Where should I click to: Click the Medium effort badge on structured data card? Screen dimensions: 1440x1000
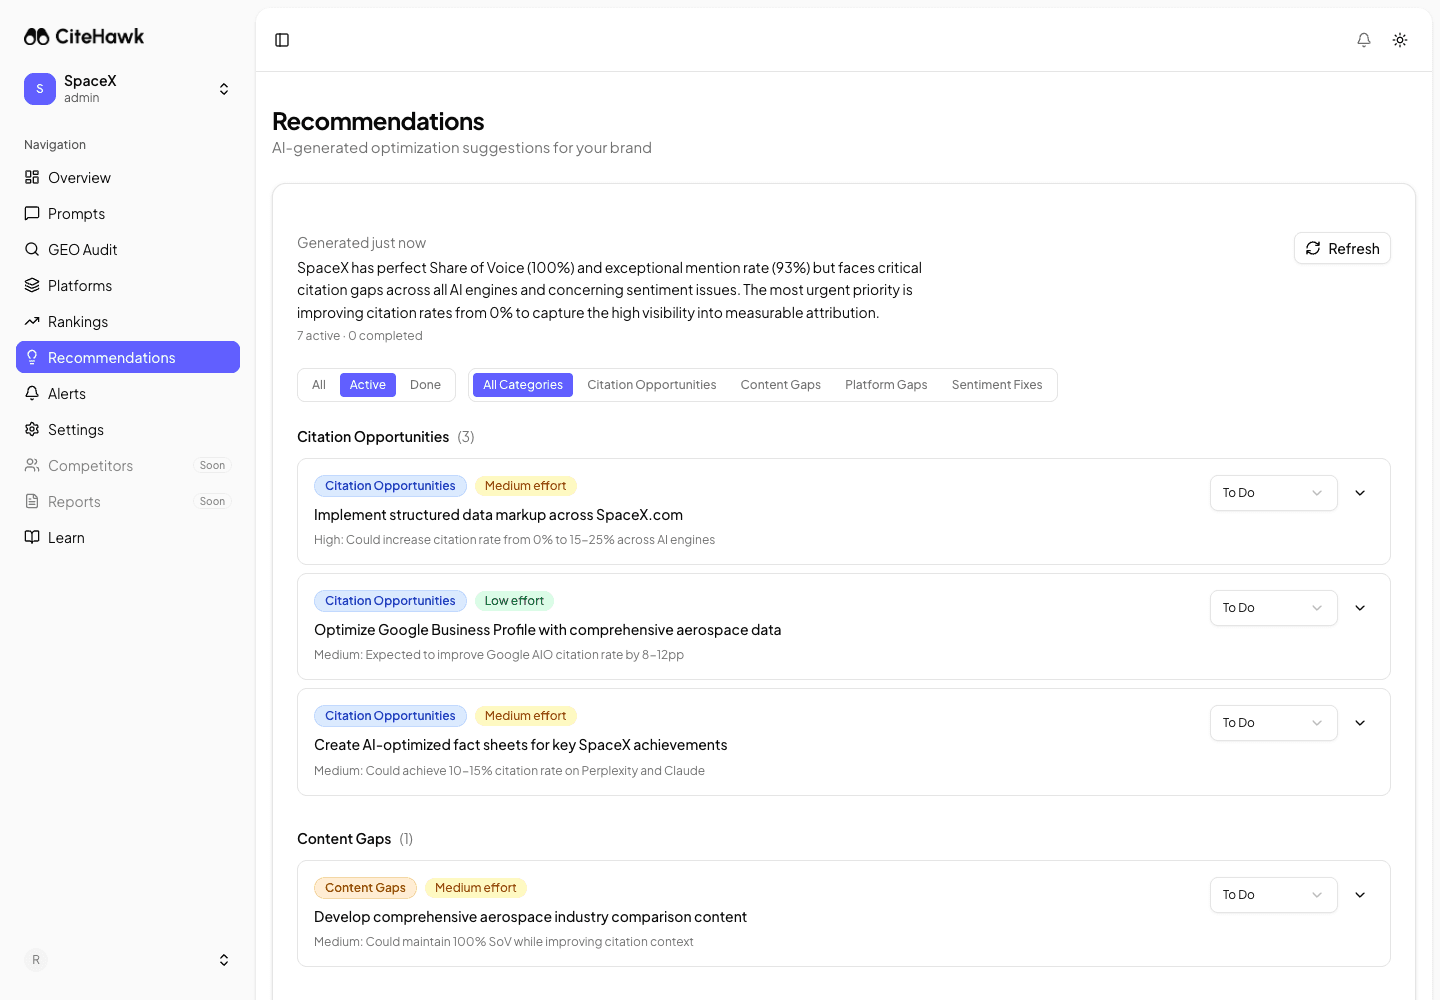(x=525, y=486)
